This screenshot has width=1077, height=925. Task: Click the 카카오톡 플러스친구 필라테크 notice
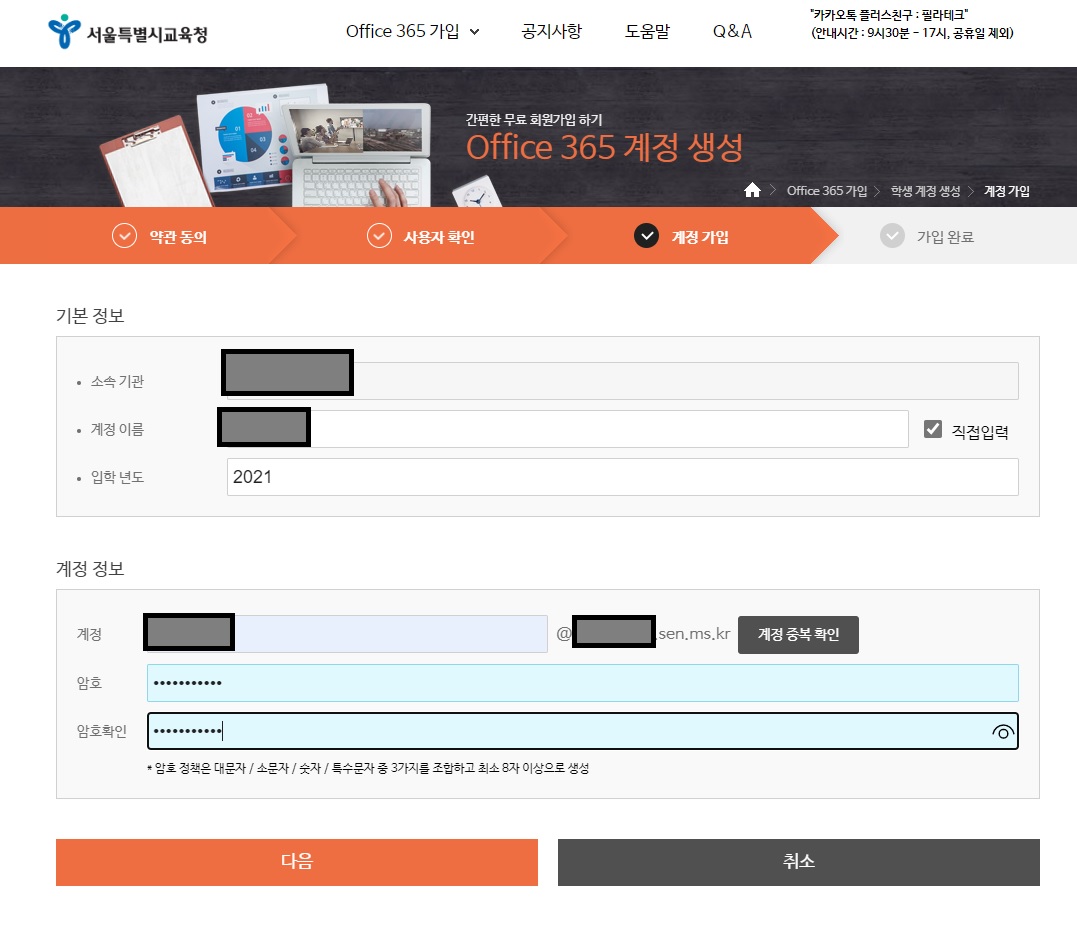coord(889,14)
